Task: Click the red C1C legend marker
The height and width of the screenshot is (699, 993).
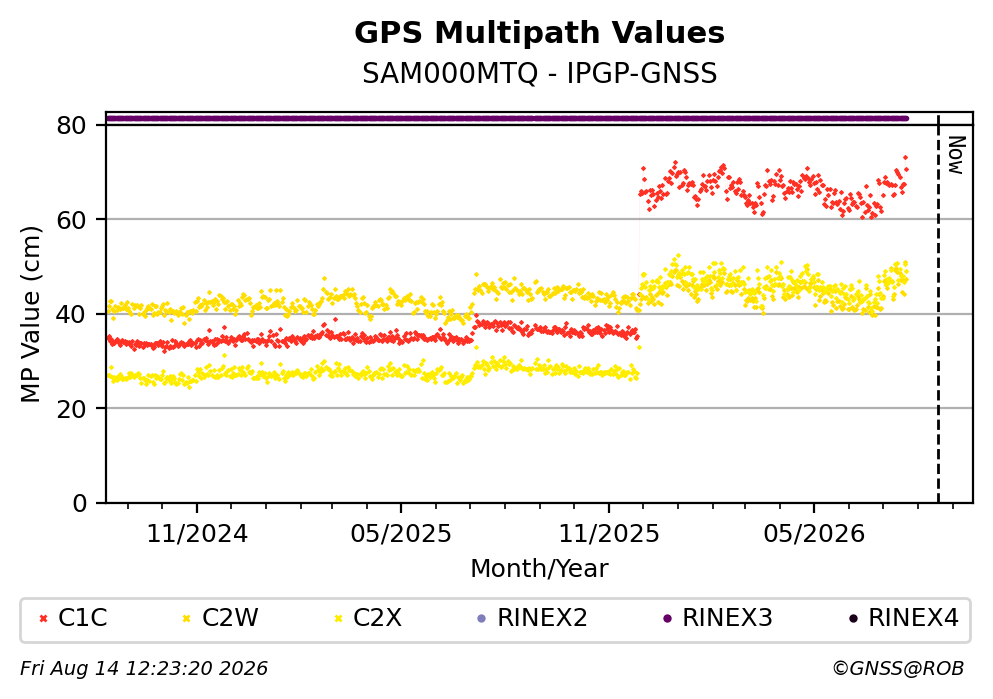Action: point(43,619)
